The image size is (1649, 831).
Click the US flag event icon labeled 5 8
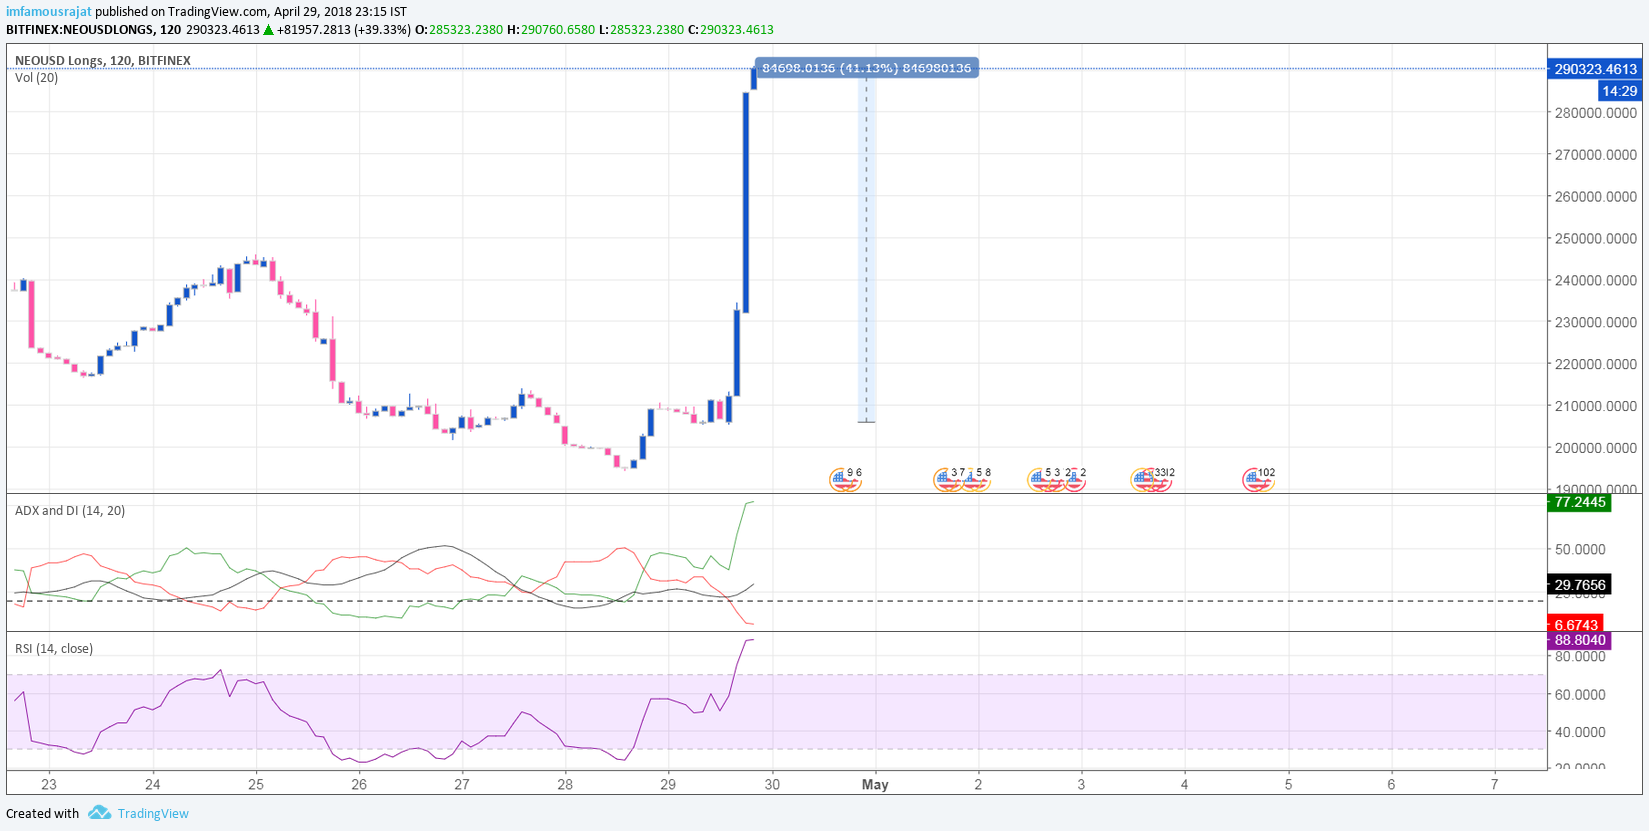pos(975,480)
